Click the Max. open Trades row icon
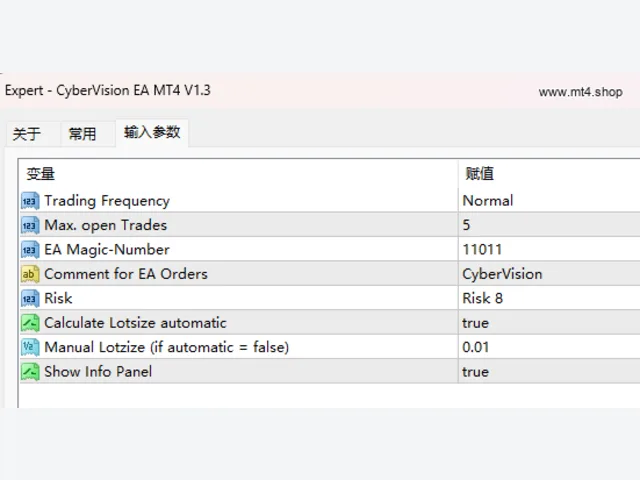This screenshot has height=480, width=640. (x=30, y=225)
